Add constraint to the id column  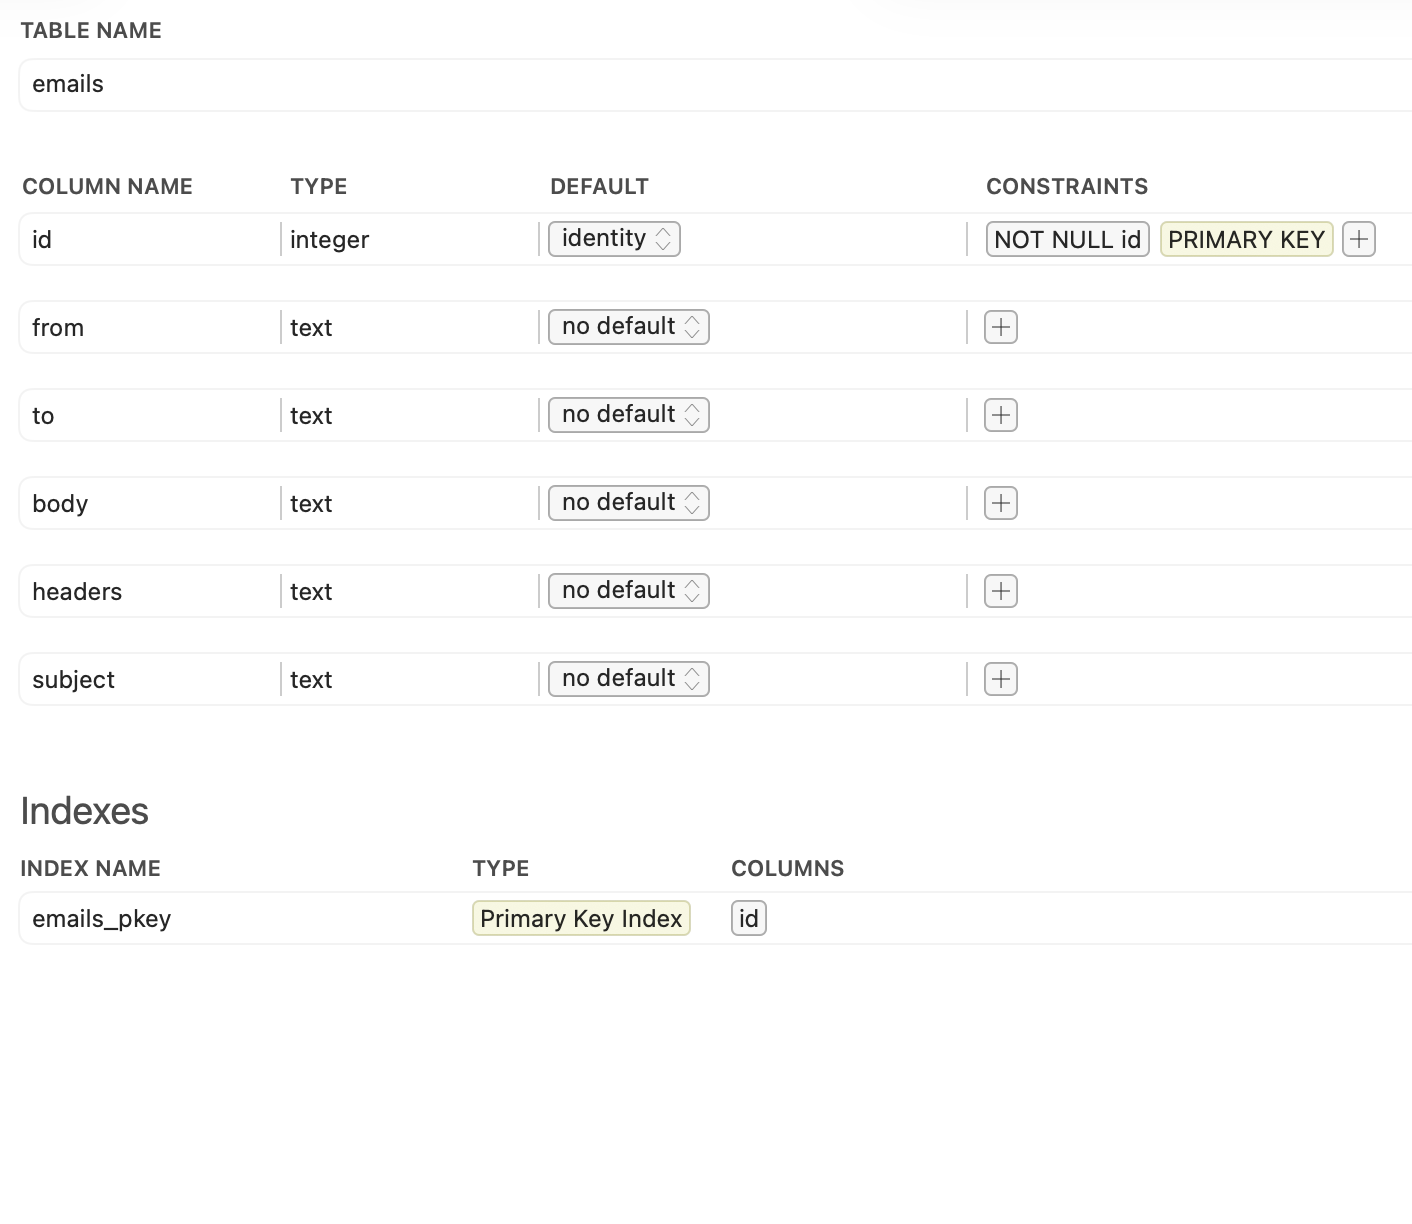click(x=1358, y=239)
